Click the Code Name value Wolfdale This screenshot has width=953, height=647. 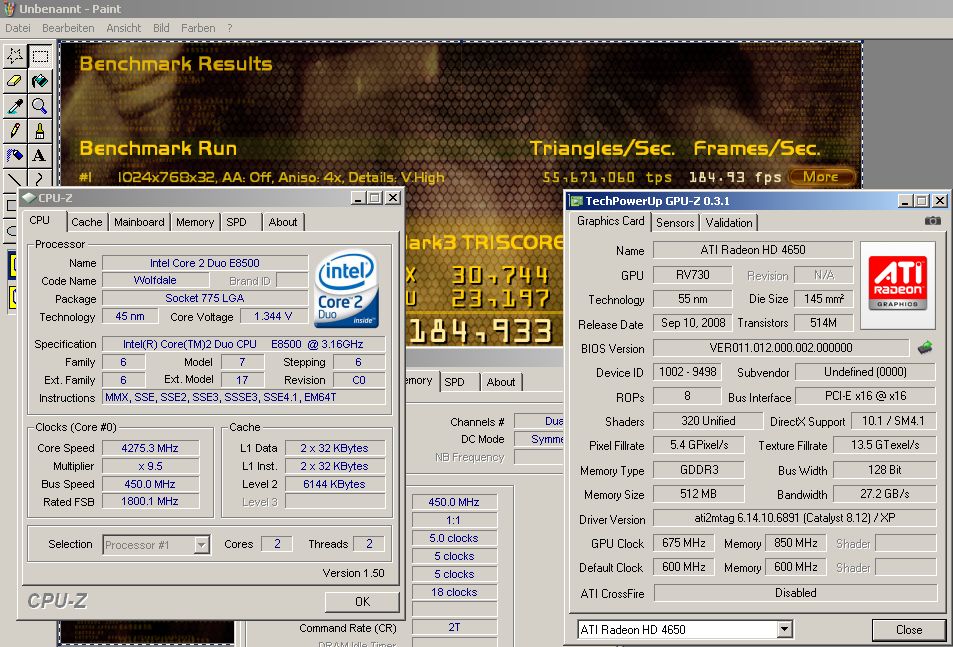(x=155, y=280)
